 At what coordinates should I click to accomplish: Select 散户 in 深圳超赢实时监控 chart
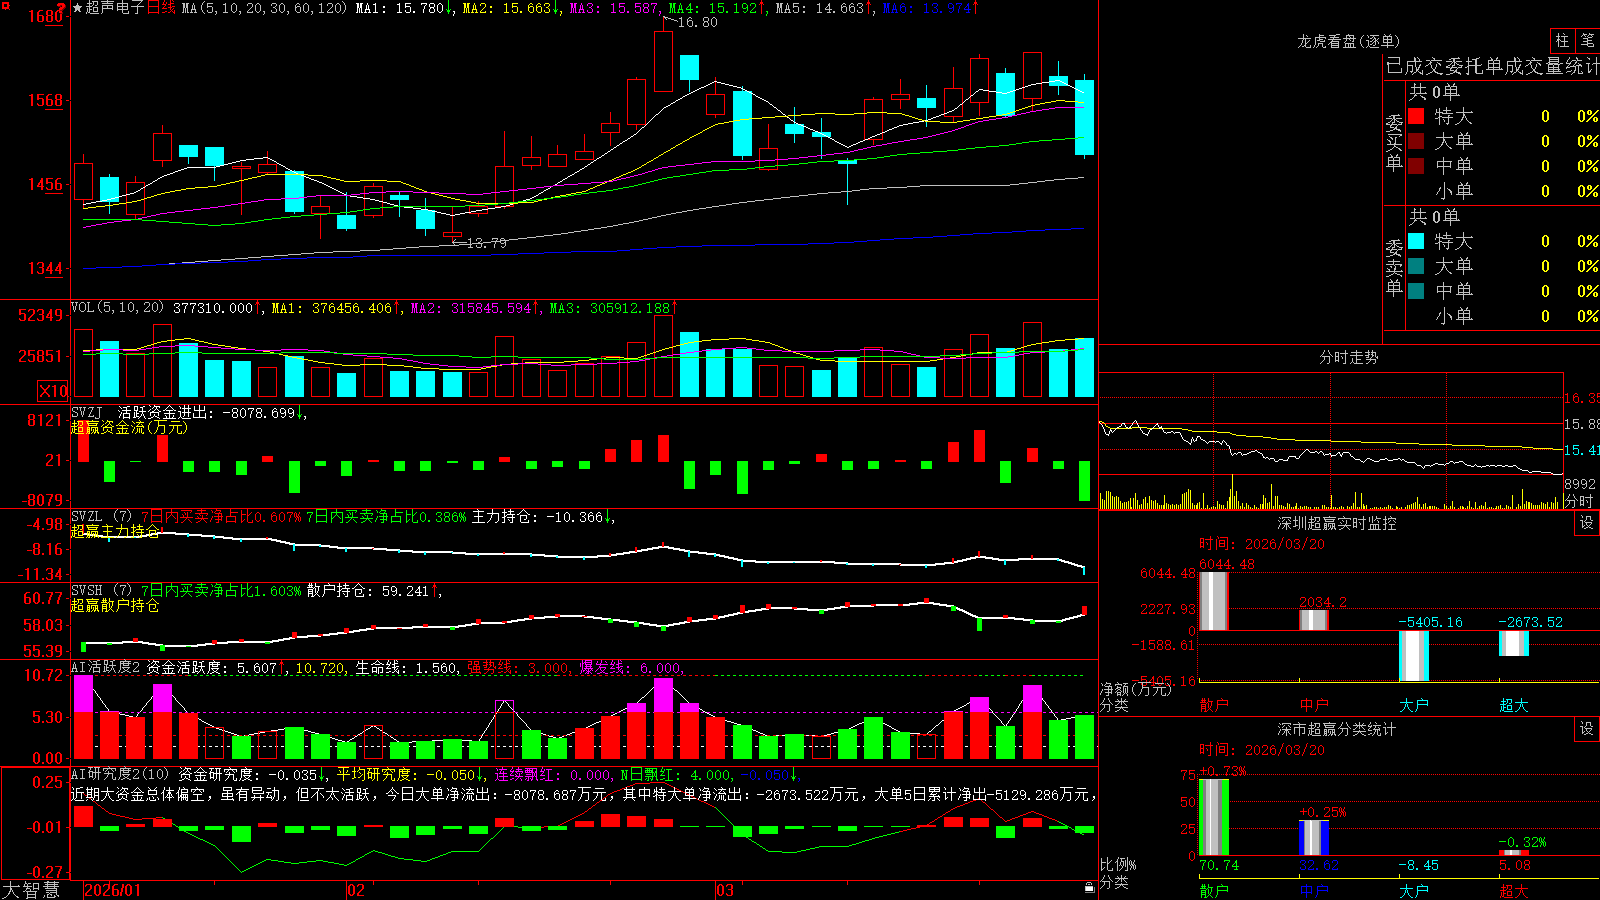pos(1214,705)
